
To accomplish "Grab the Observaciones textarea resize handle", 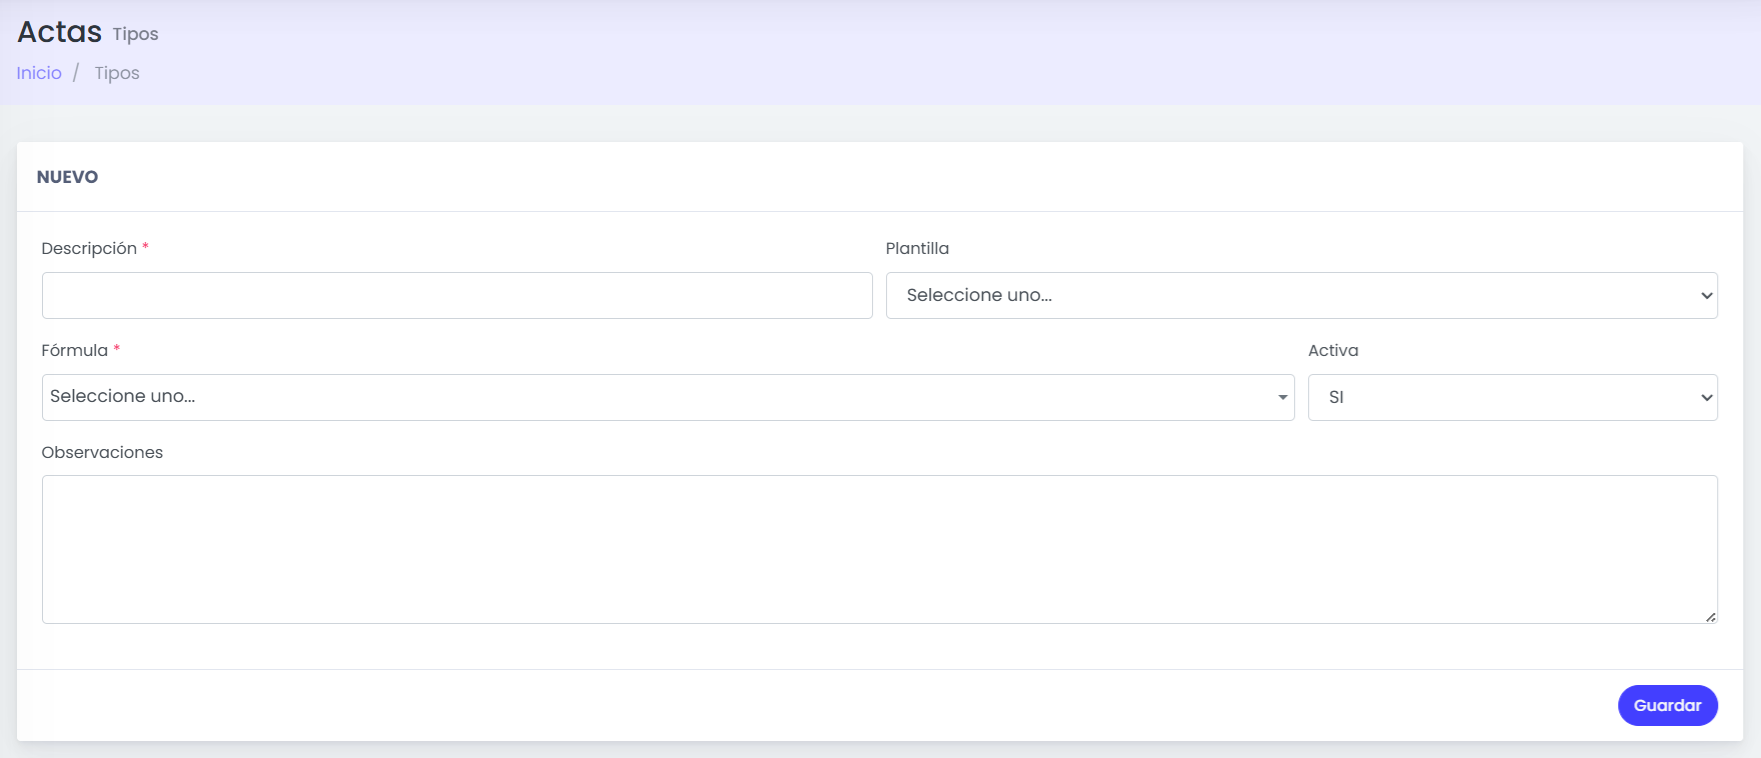I will coord(1711,617).
